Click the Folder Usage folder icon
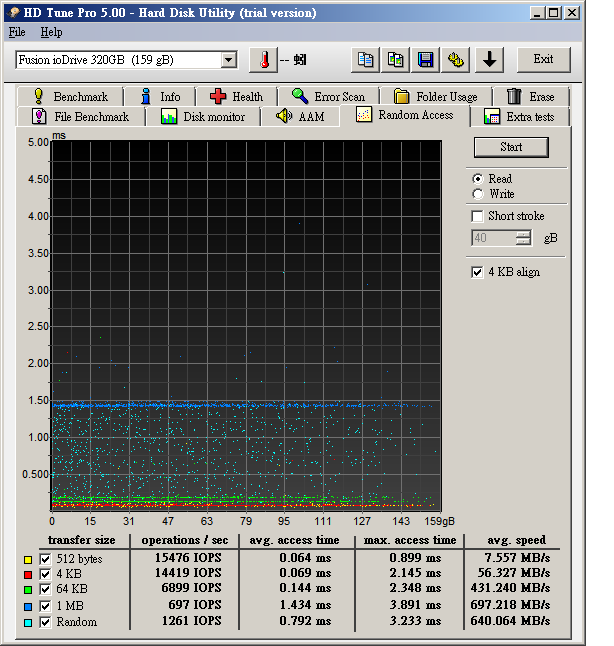 [401, 96]
